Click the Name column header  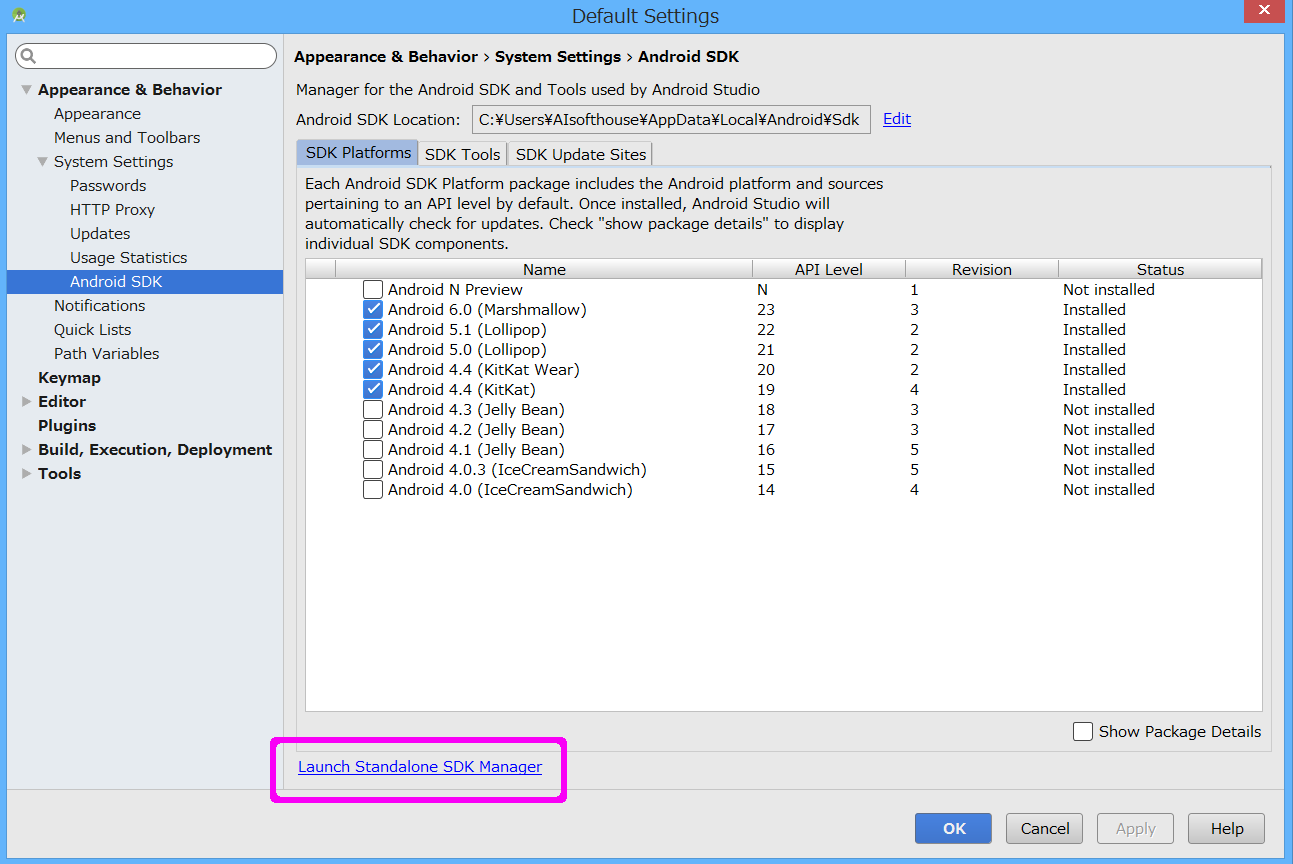pos(544,269)
